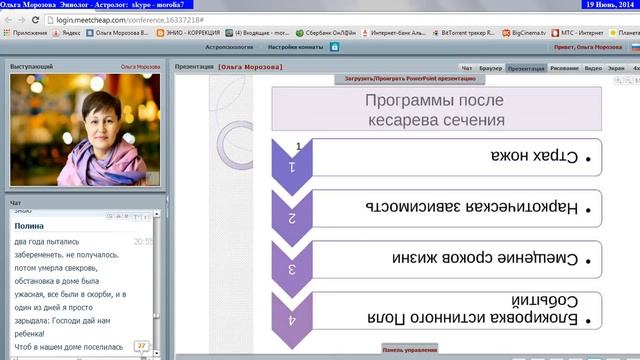This screenshot has height=360, width=640.
Task: Click the Блокировка истинного Поля Событий item
Action: point(456,310)
